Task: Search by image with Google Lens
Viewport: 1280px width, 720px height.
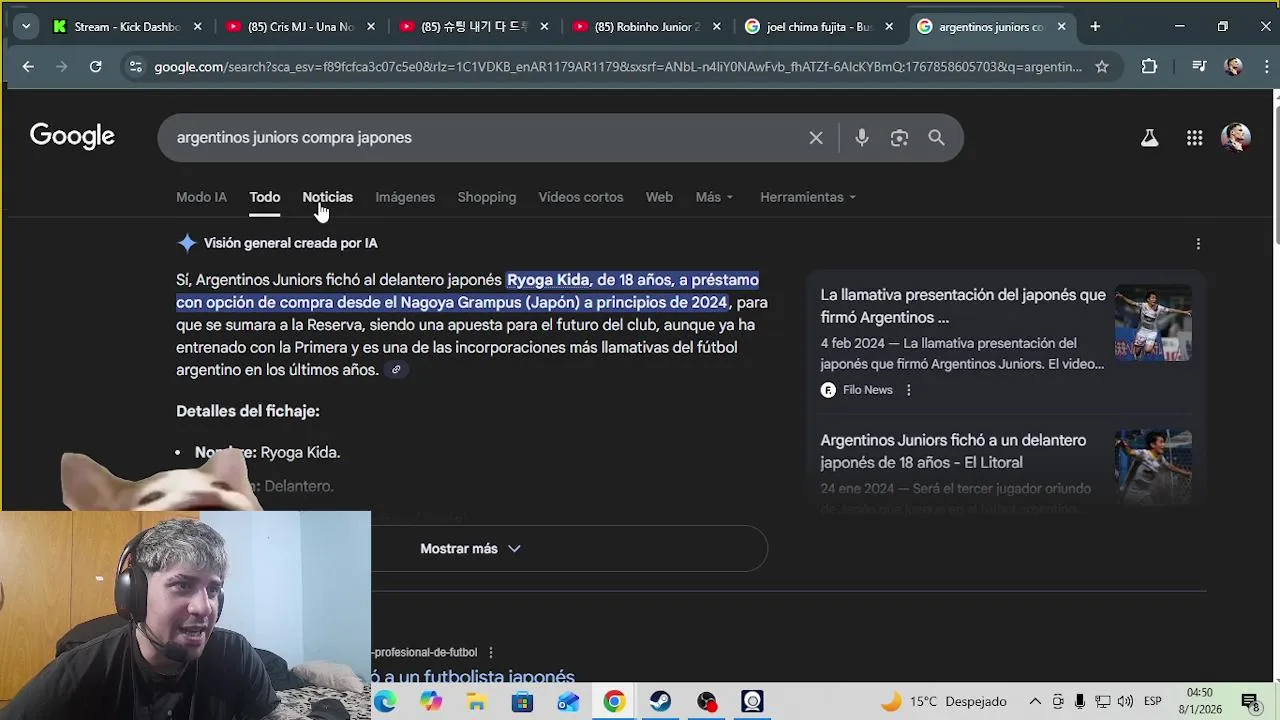Action: point(899,138)
